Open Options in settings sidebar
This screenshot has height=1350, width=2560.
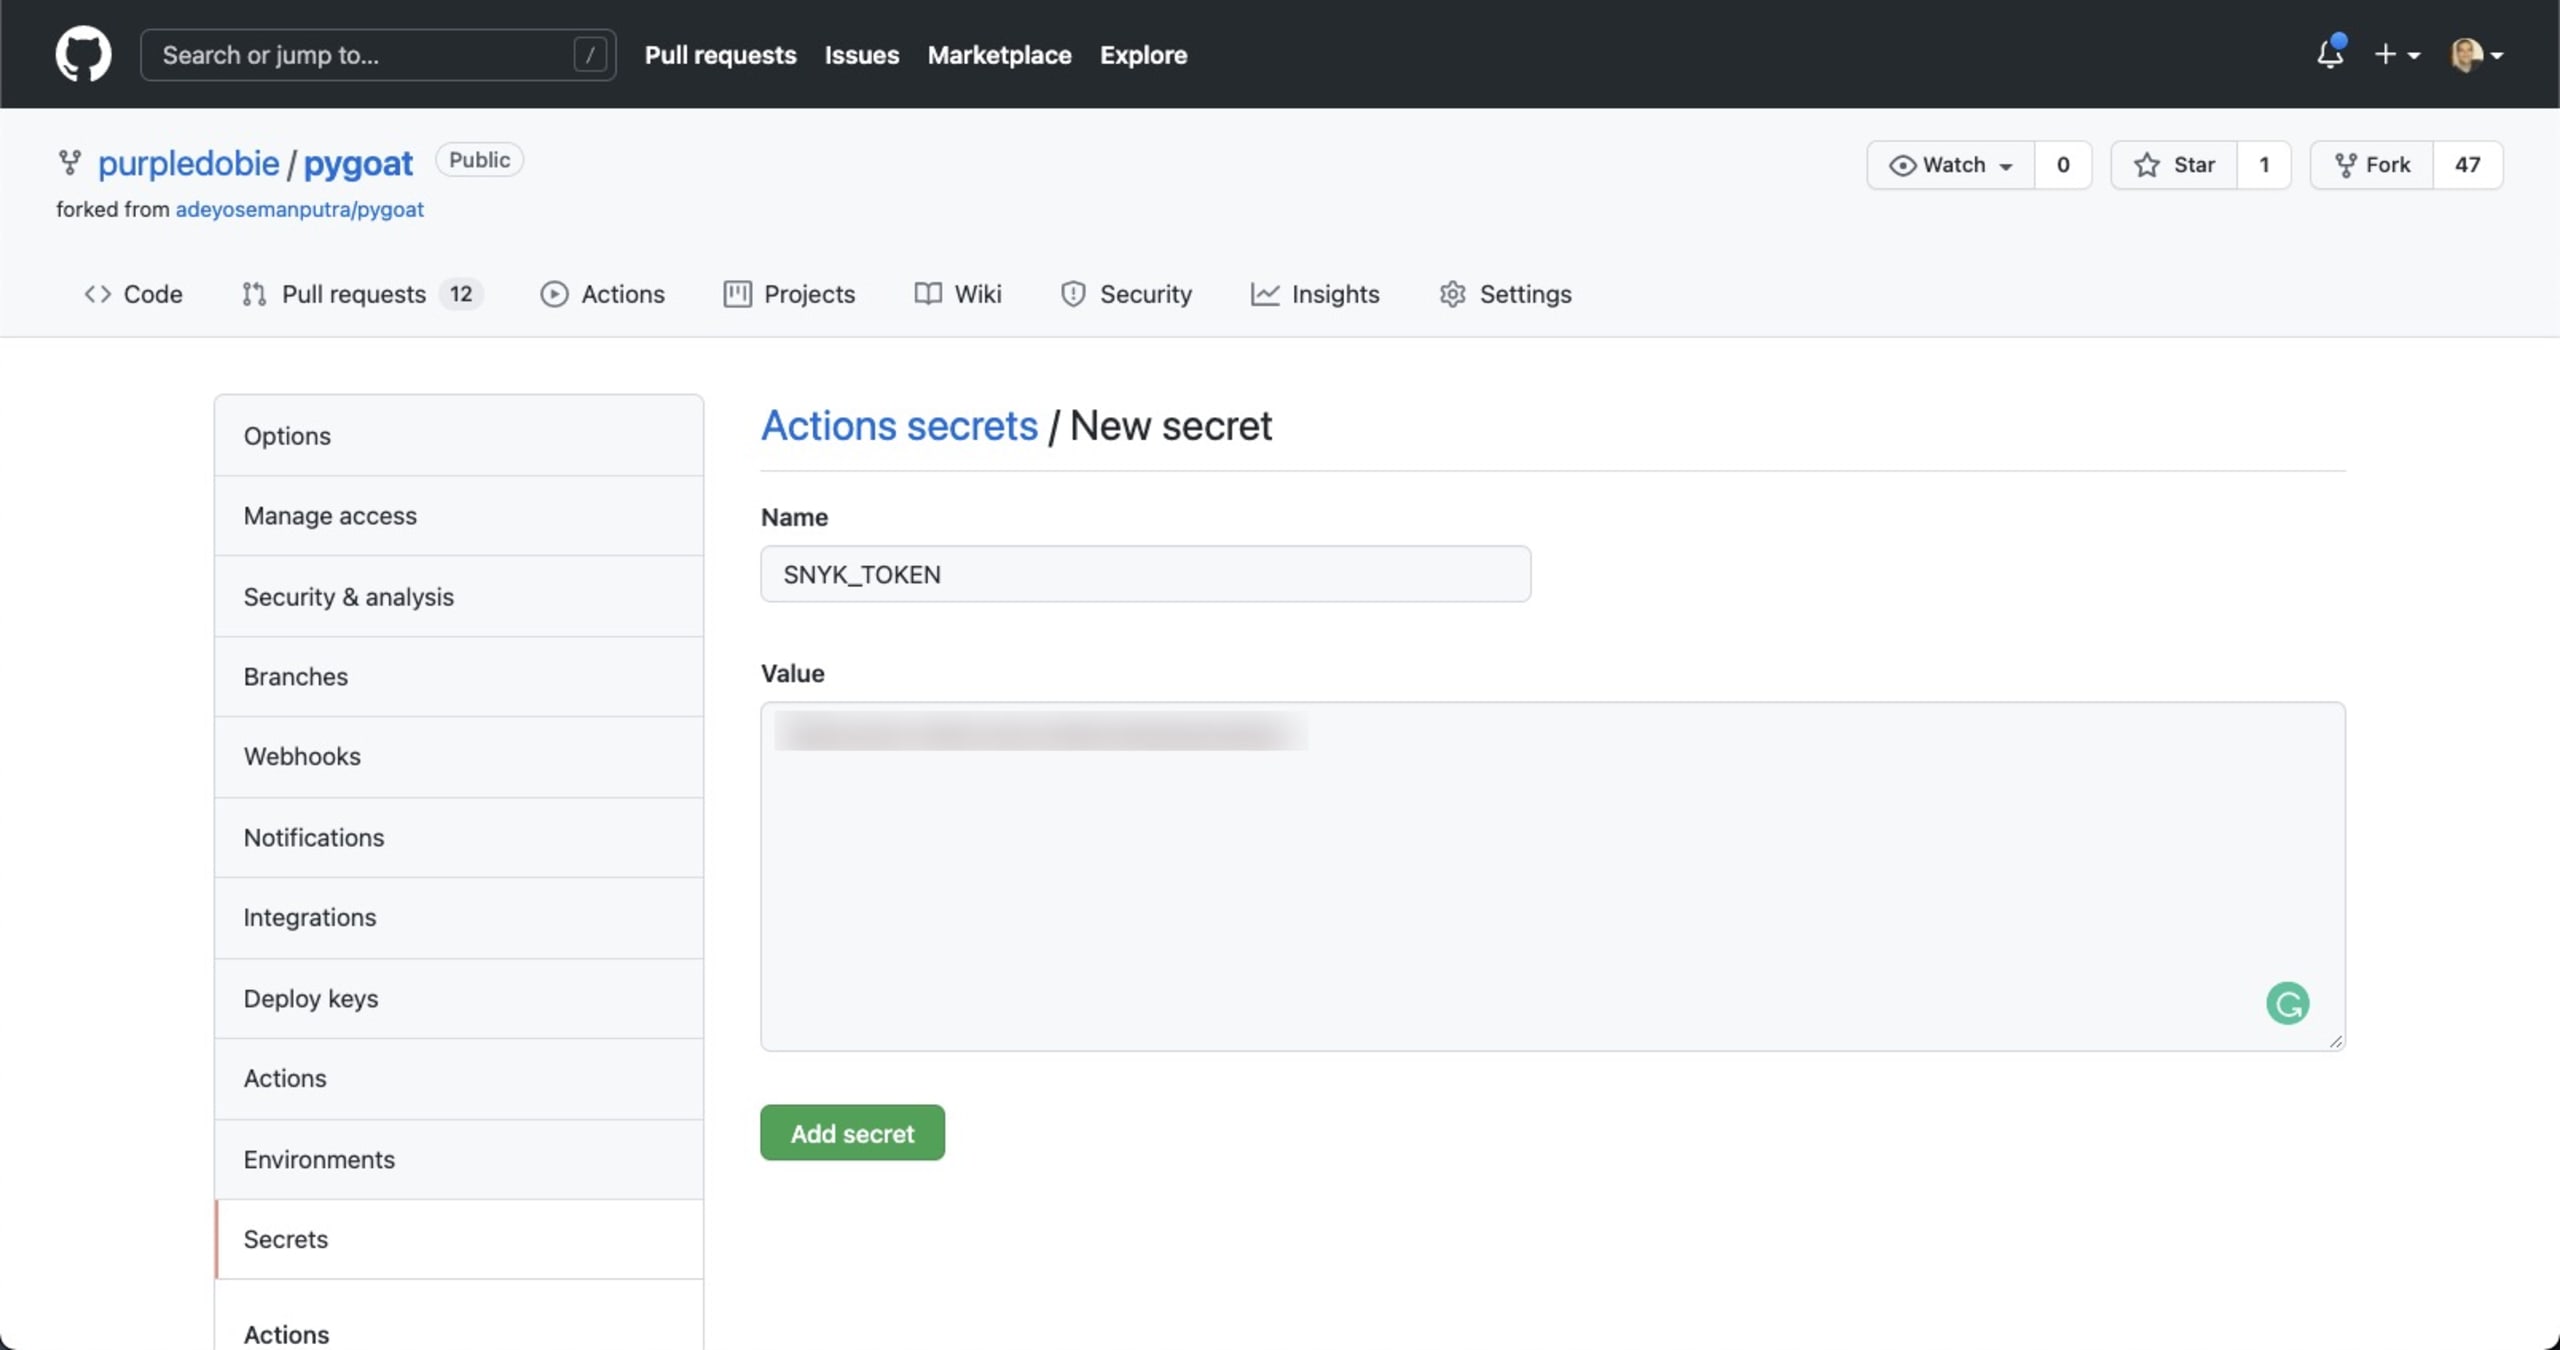click(x=459, y=436)
